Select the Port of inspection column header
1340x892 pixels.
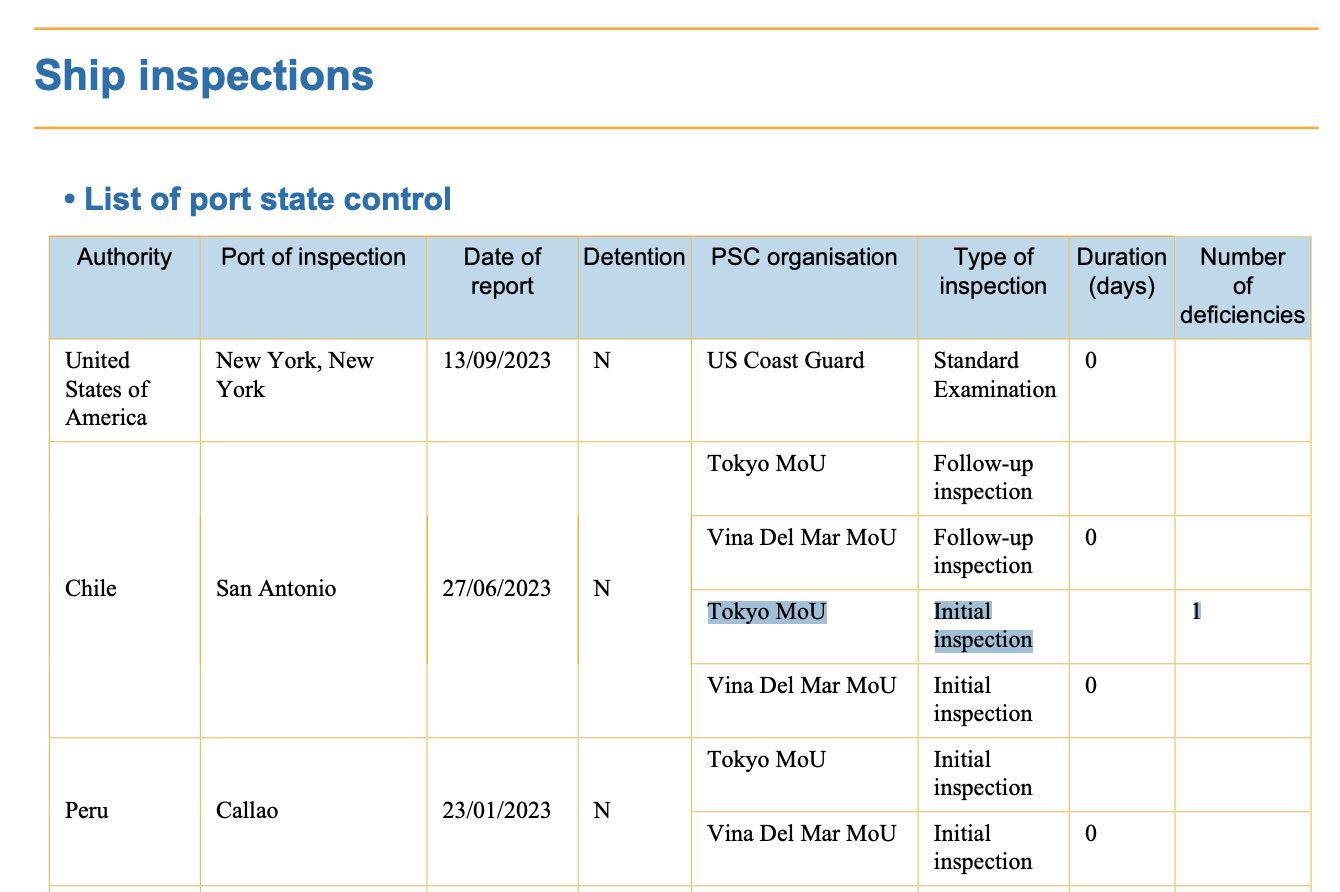click(x=313, y=257)
